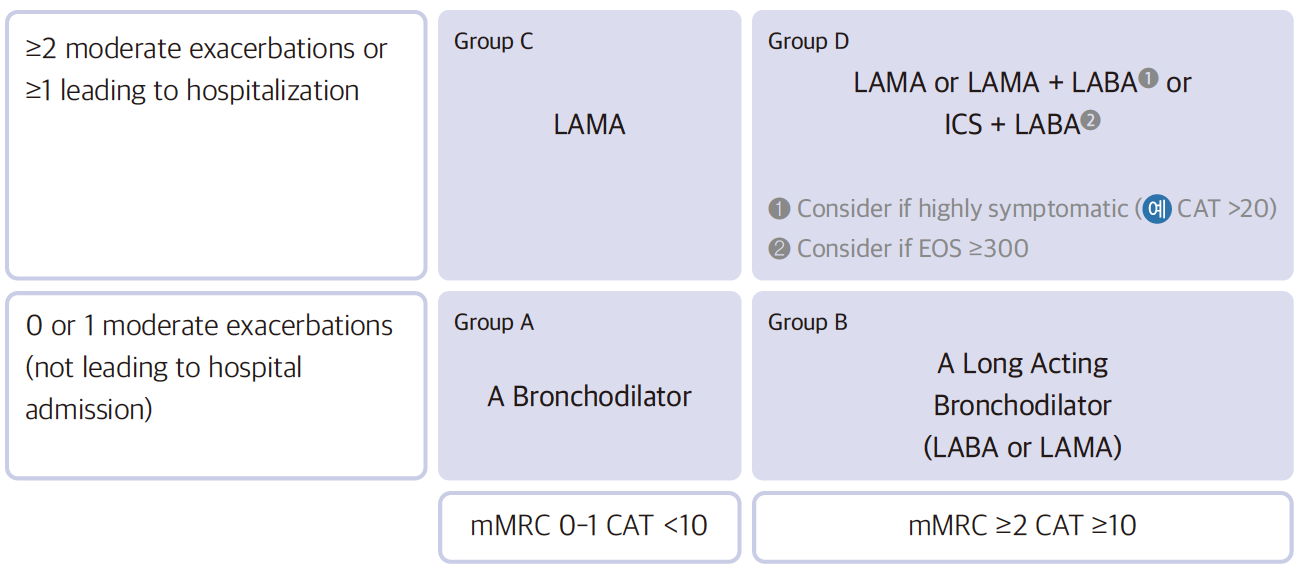Select the Group B label
The width and height of the screenshot is (1300, 574).
807,322
